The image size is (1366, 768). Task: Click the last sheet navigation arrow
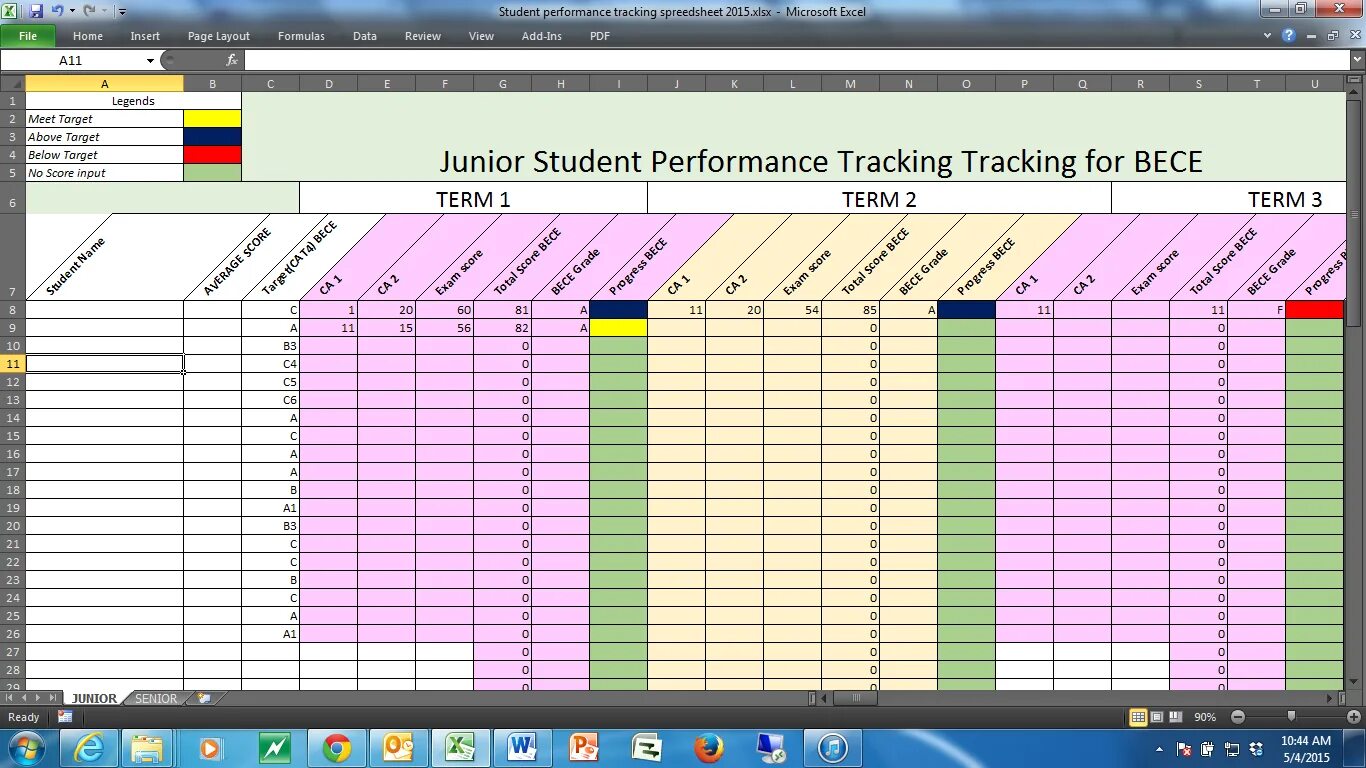pos(53,698)
